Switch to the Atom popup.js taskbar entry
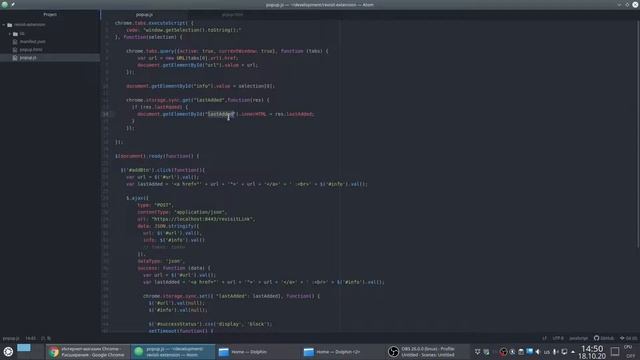Screen dimensions: 640x360 [x=173, y=352]
